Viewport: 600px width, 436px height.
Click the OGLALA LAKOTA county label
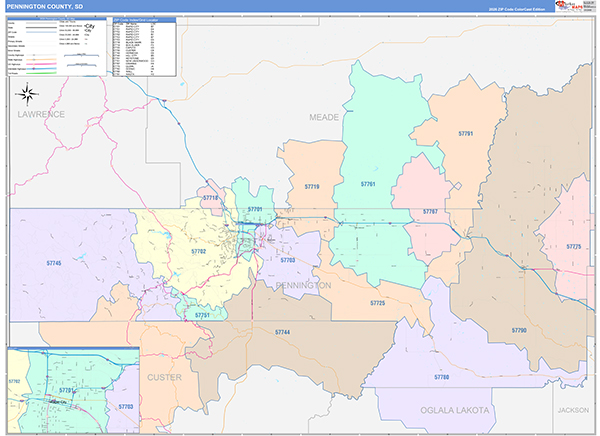(455, 411)
